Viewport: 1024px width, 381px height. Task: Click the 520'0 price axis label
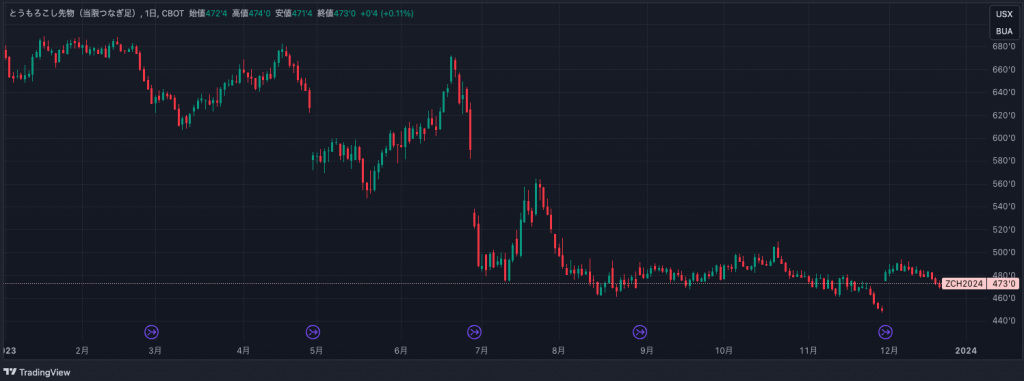point(1004,229)
